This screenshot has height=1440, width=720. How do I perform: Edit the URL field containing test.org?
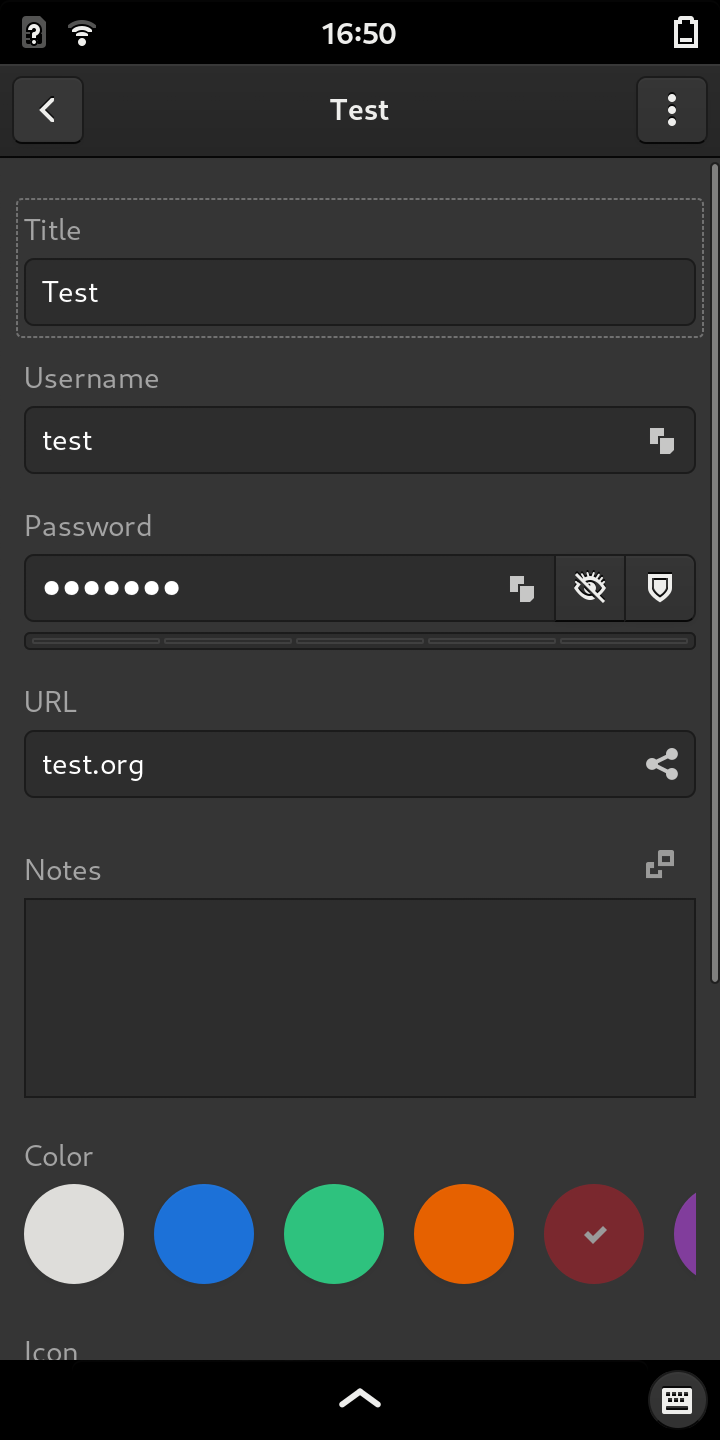point(330,764)
